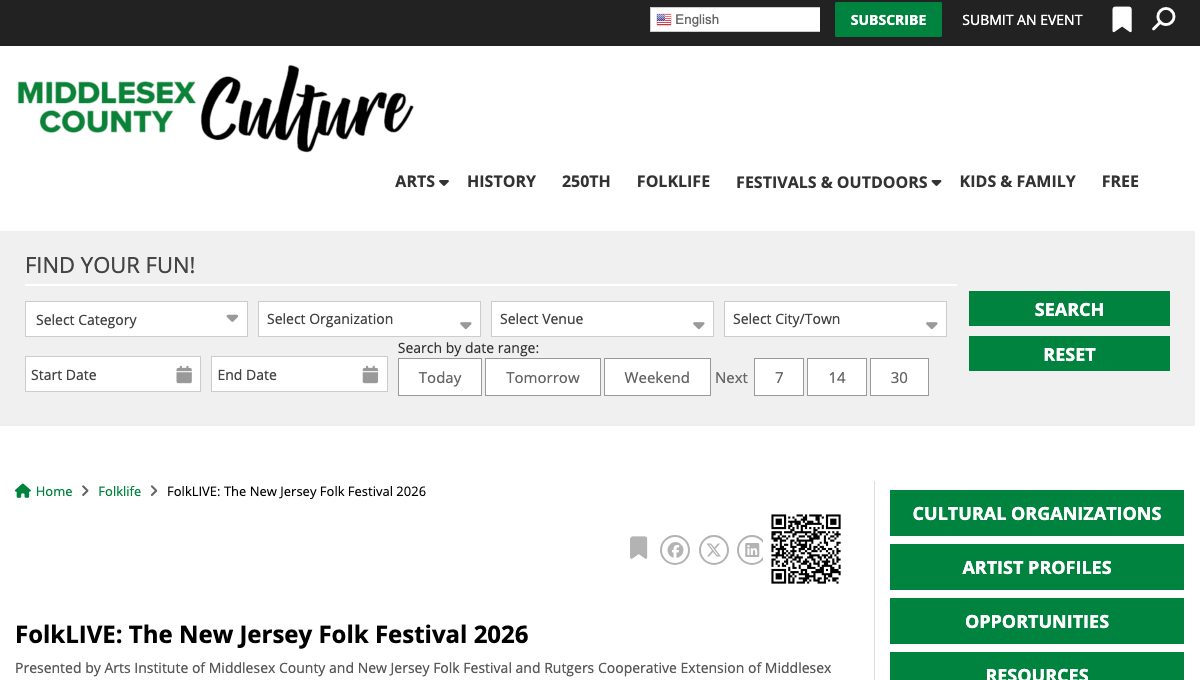The image size is (1200, 680).
Task: Open the Select Organization dropdown
Action: pos(369,319)
